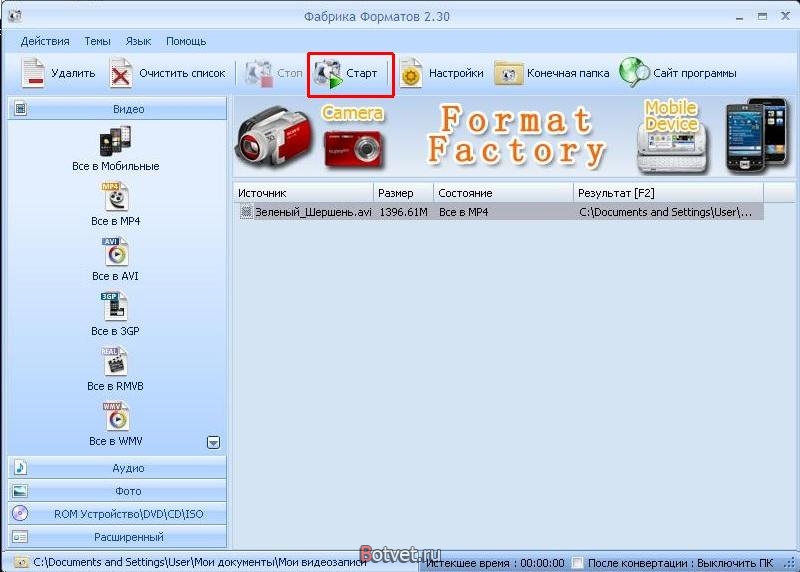The image size is (800, 572).
Task: Sort by the Размер column header
Action: click(x=404, y=193)
